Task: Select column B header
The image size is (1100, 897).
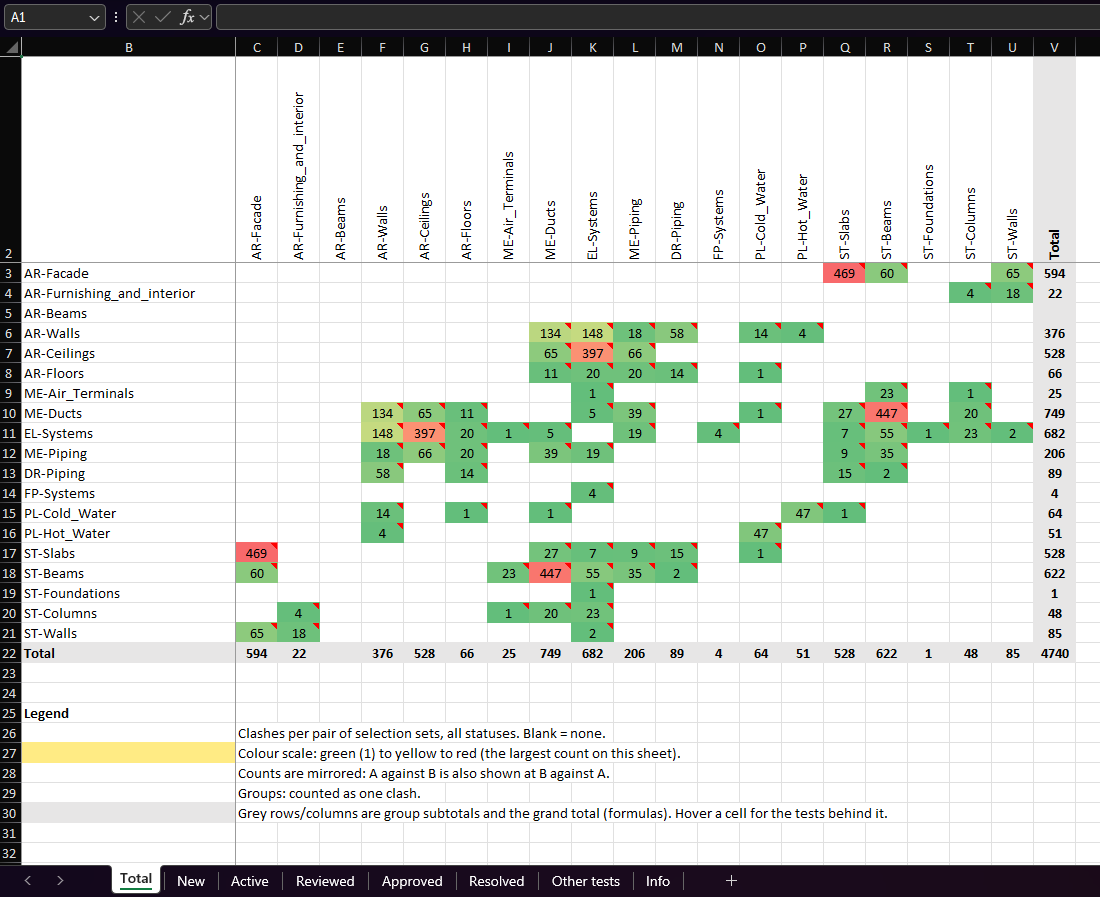Action: tap(128, 48)
